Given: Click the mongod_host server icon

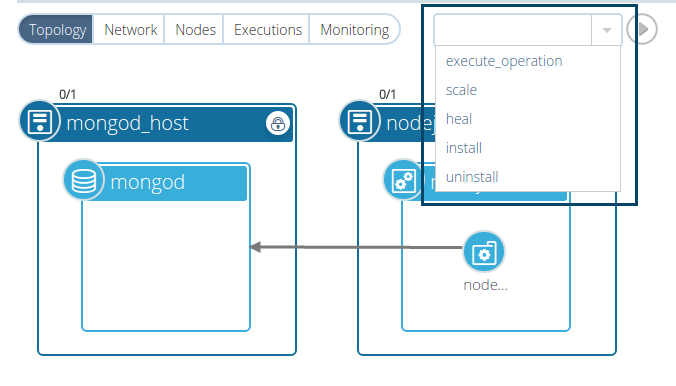Looking at the screenshot, I should (40, 121).
